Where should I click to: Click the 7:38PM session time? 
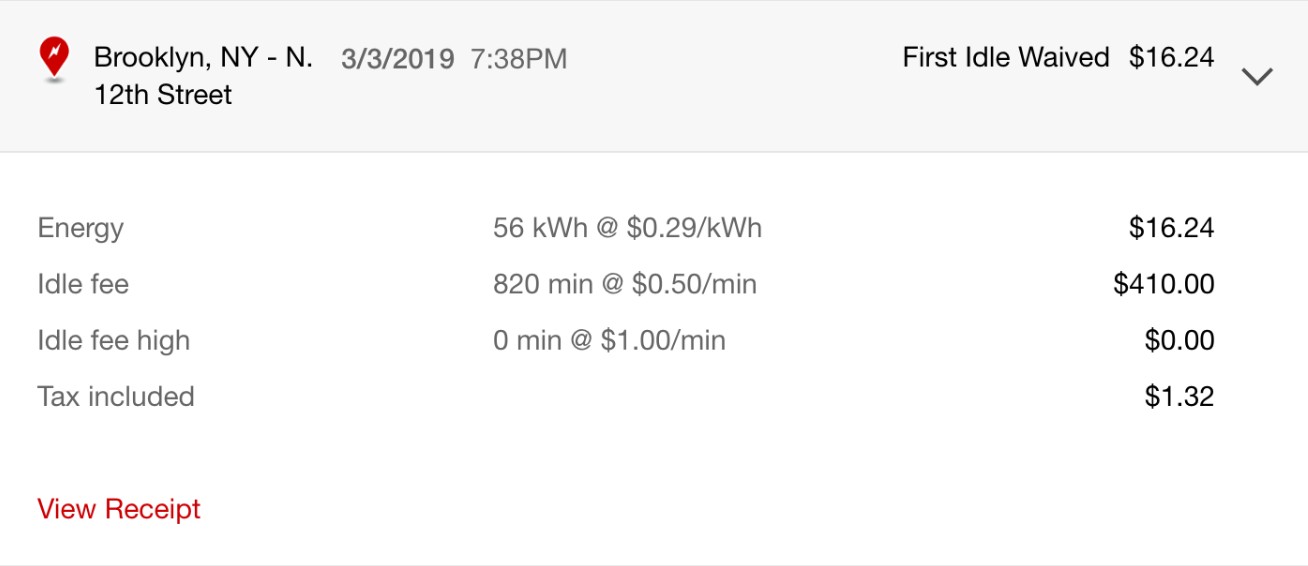(519, 59)
